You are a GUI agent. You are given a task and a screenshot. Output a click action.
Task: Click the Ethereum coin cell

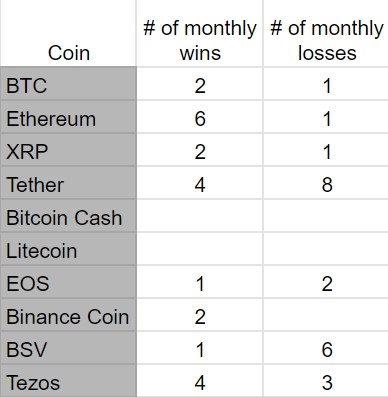pyautogui.click(x=68, y=117)
